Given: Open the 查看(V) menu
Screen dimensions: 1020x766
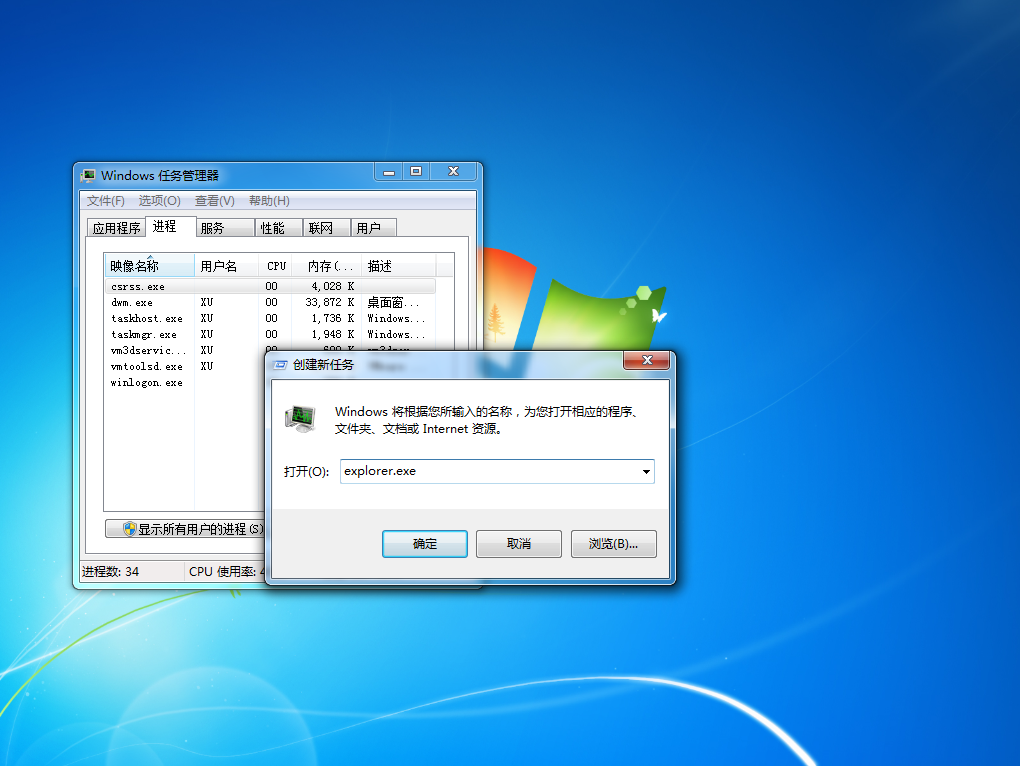Looking at the screenshot, I should point(215,201).
